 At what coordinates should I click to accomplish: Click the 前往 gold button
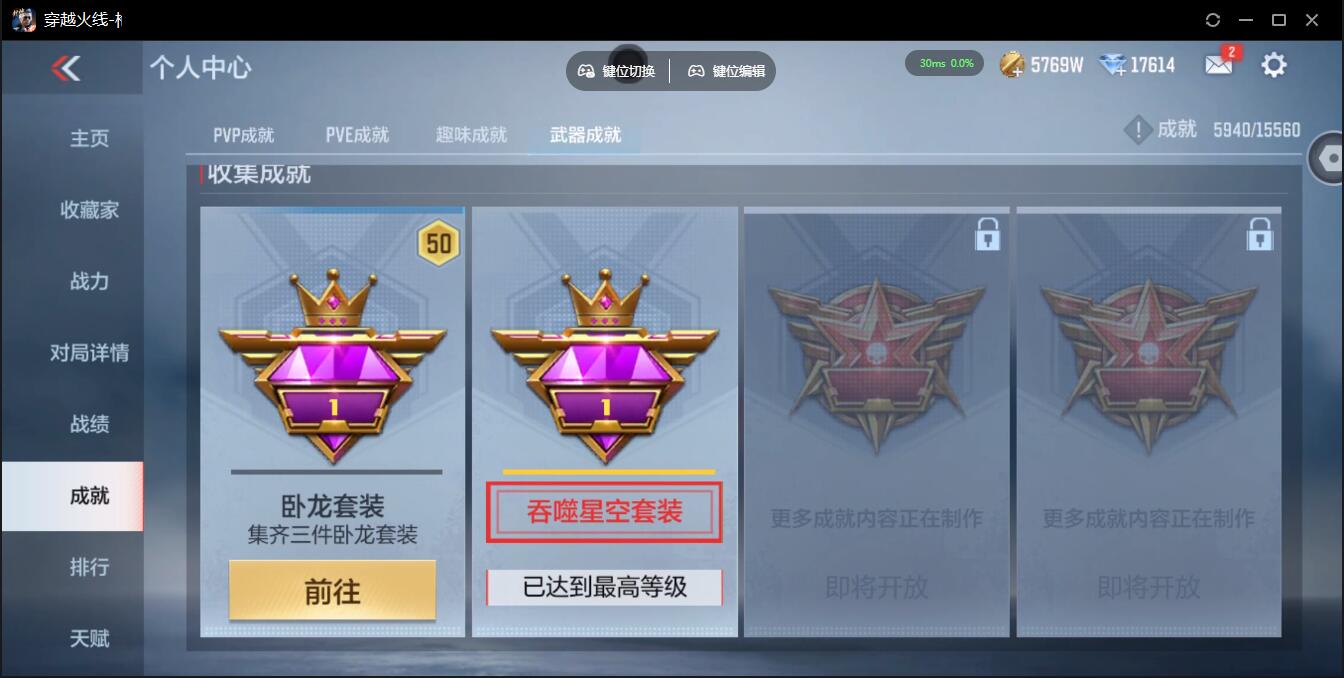[332, 591]
